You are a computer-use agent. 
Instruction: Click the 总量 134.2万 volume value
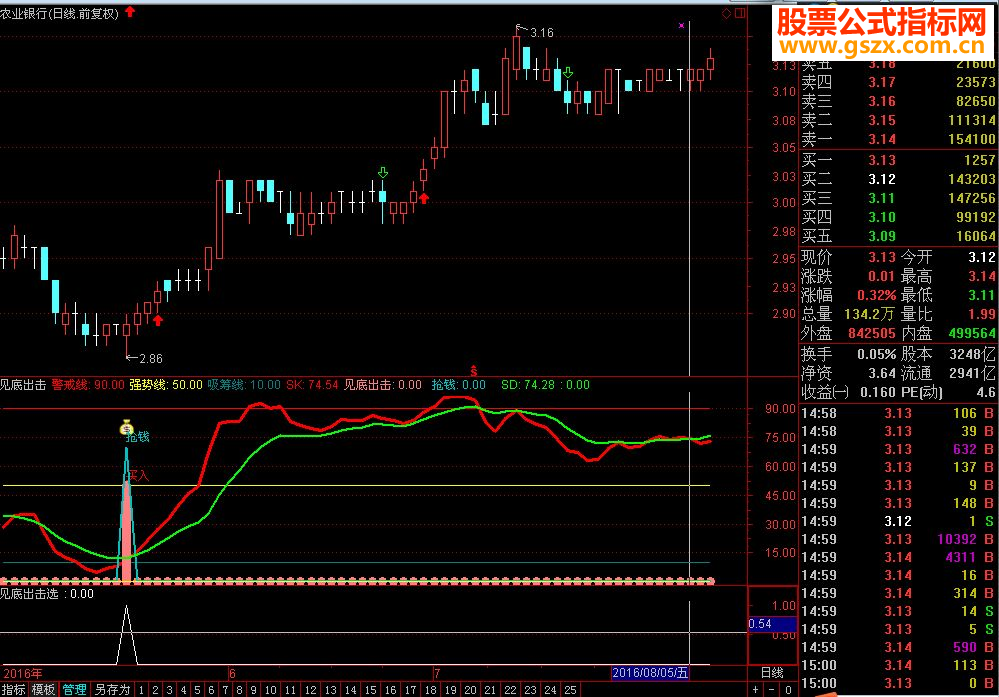[x=870, y=314]
